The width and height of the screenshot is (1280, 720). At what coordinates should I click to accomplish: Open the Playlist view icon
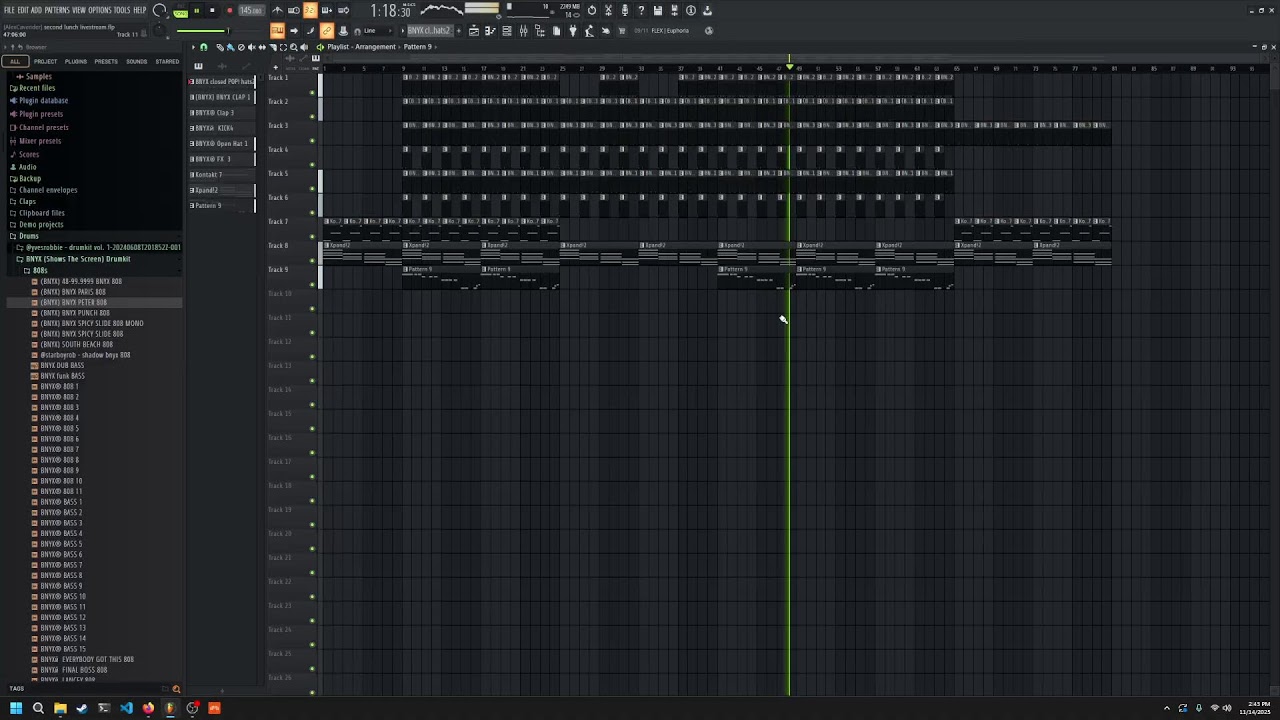pos(473,31)
